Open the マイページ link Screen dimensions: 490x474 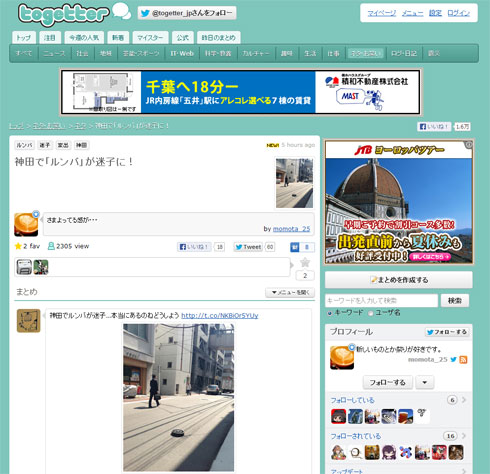click(x=382, y=13)
